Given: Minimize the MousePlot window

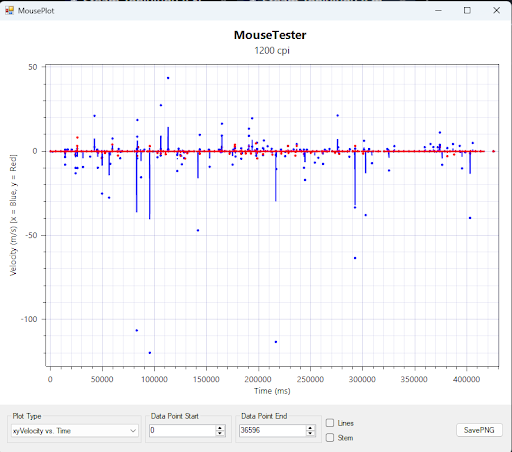Looking at the screenshot, I should (x=438, y=10).
